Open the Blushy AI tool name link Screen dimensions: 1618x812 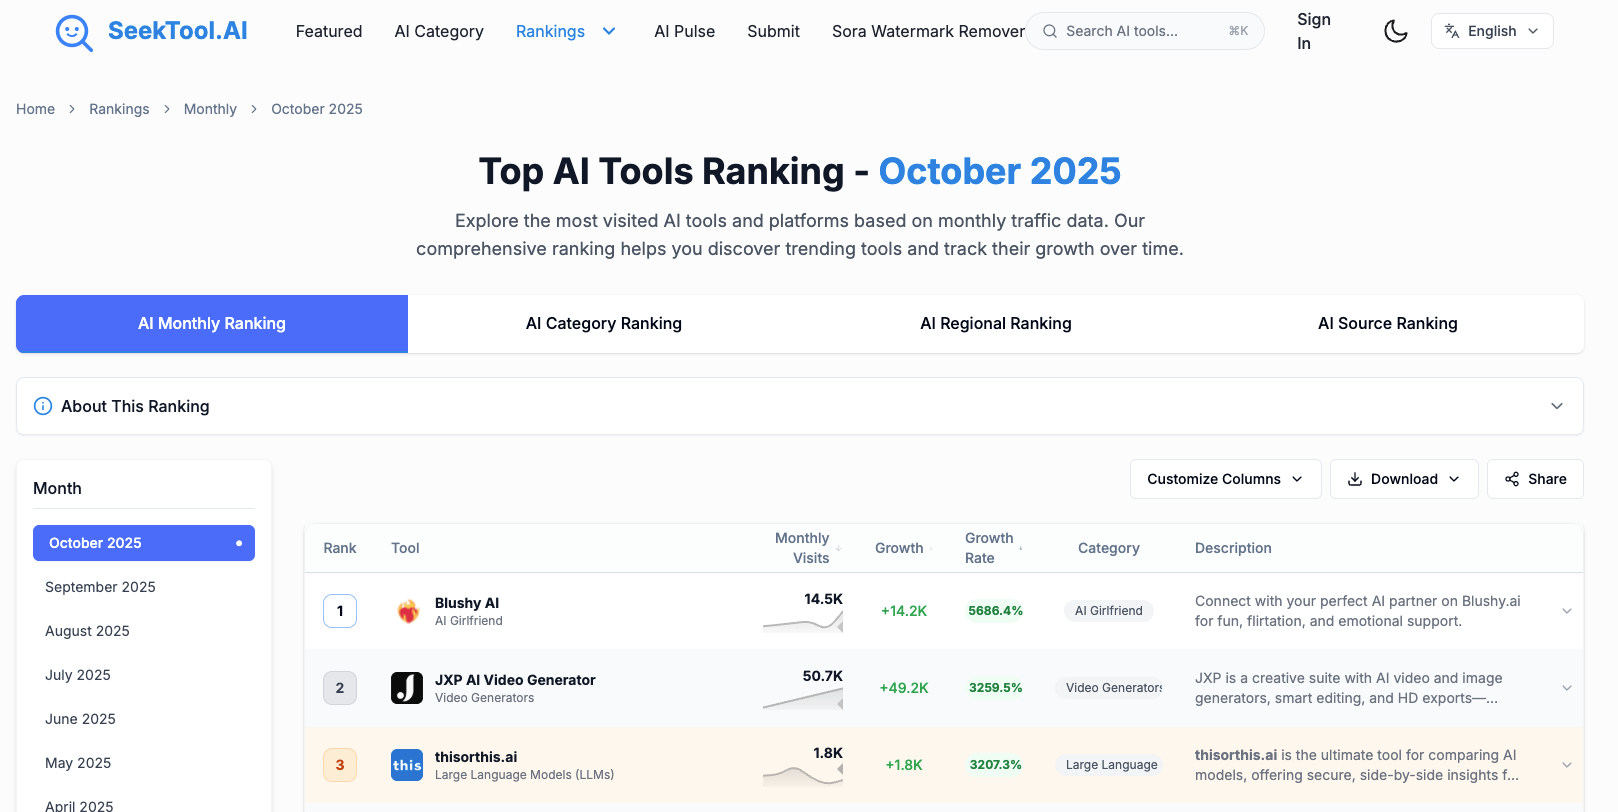(467, 603)
